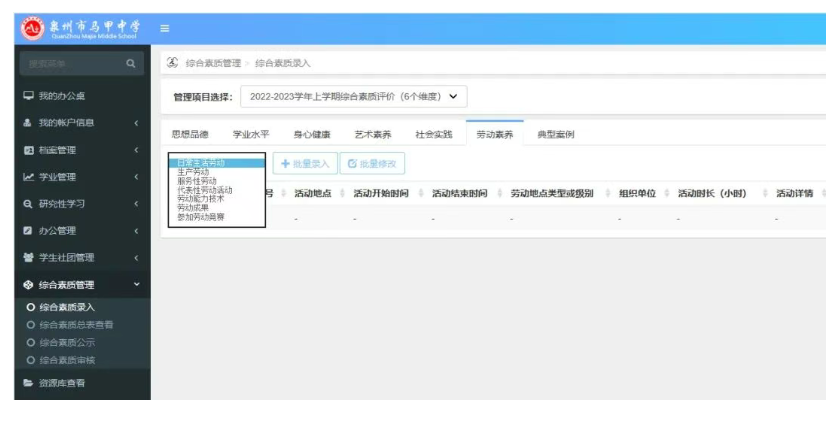Open 资源库查看 folder in sidebar

pos(61,382)
